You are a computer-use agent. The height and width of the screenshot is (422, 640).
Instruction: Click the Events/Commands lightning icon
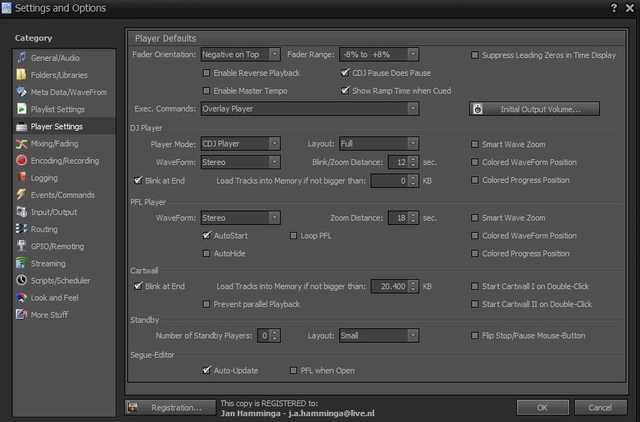point(21,195)
